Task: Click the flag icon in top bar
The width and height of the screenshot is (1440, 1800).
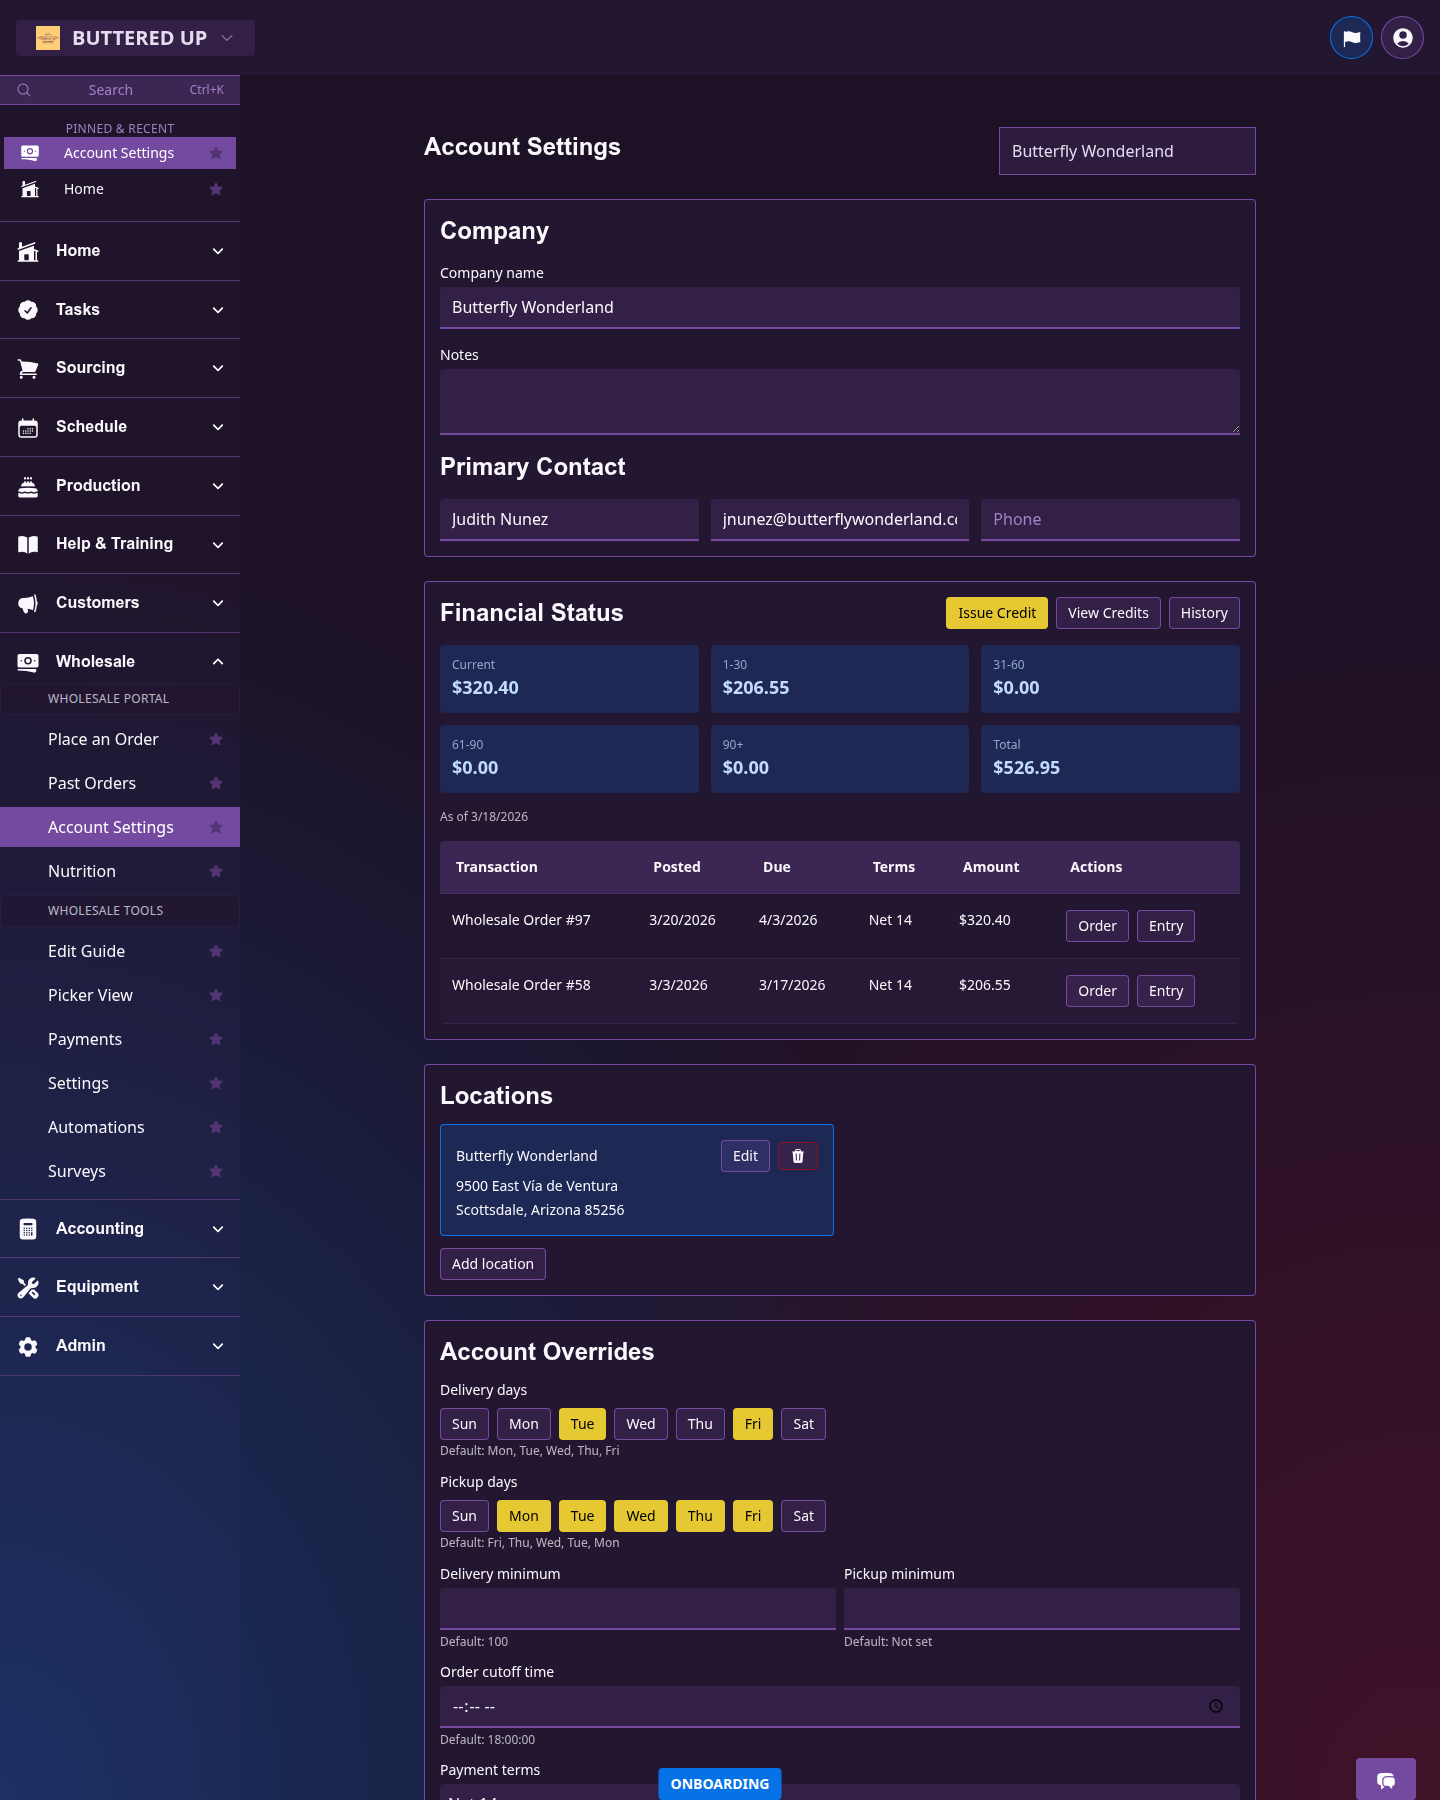Action: (1351, 38)
